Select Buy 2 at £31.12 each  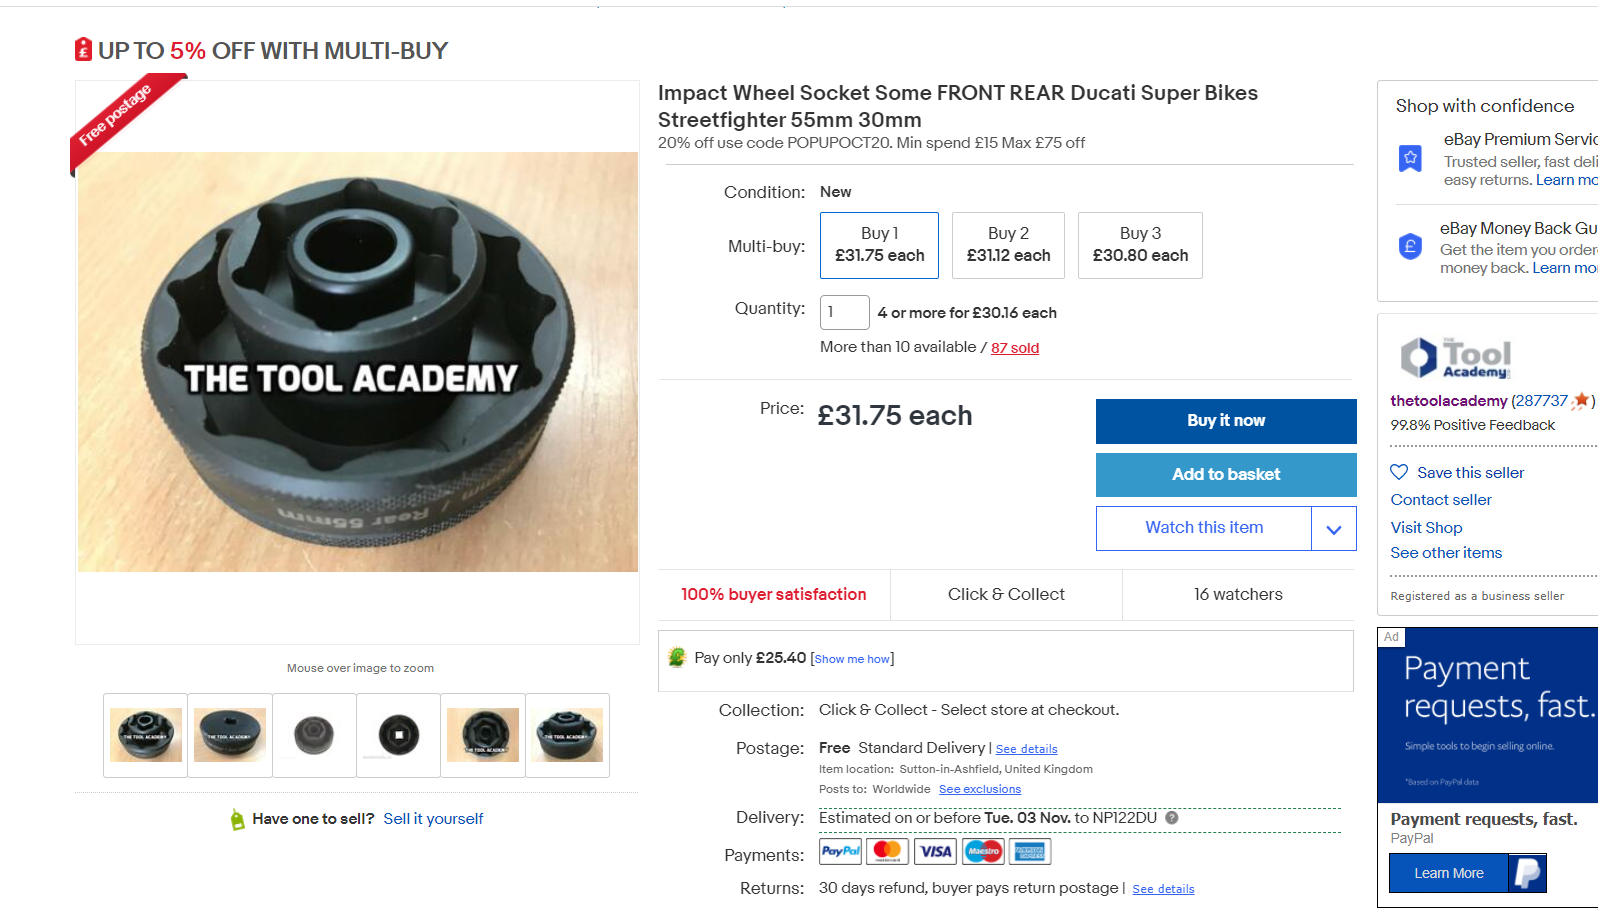coord(1008,245)
